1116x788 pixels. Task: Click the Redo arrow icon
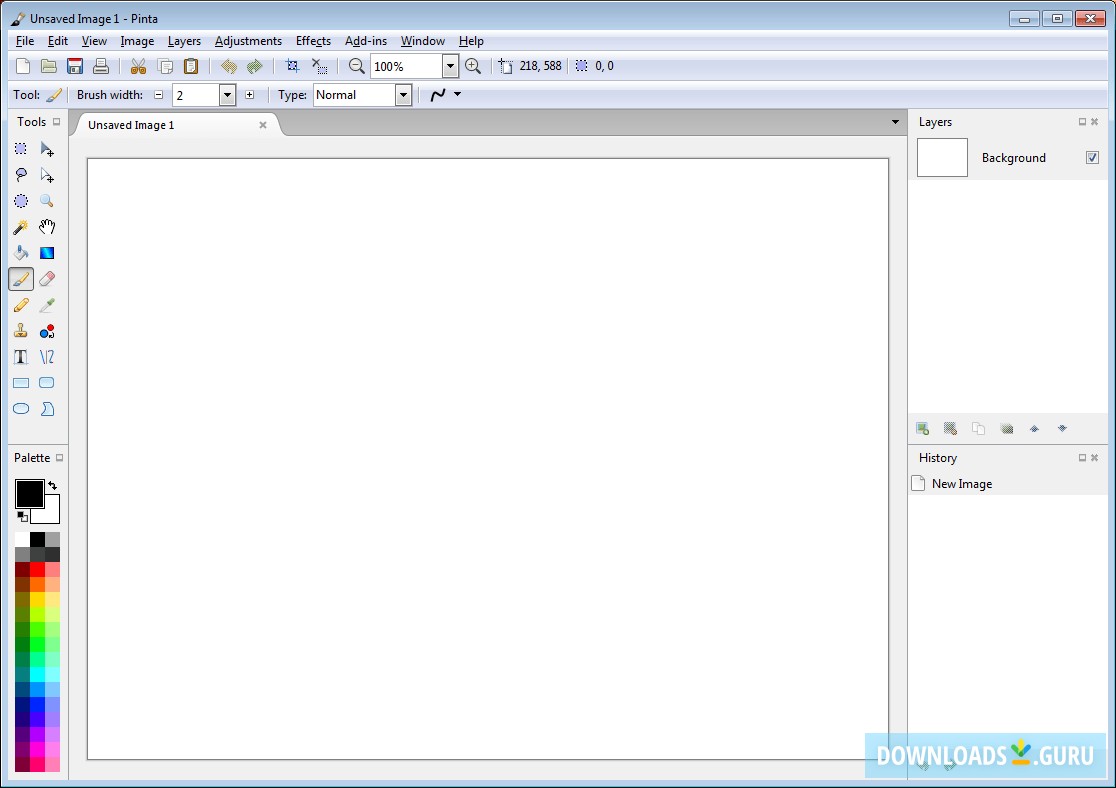(255, 66)
